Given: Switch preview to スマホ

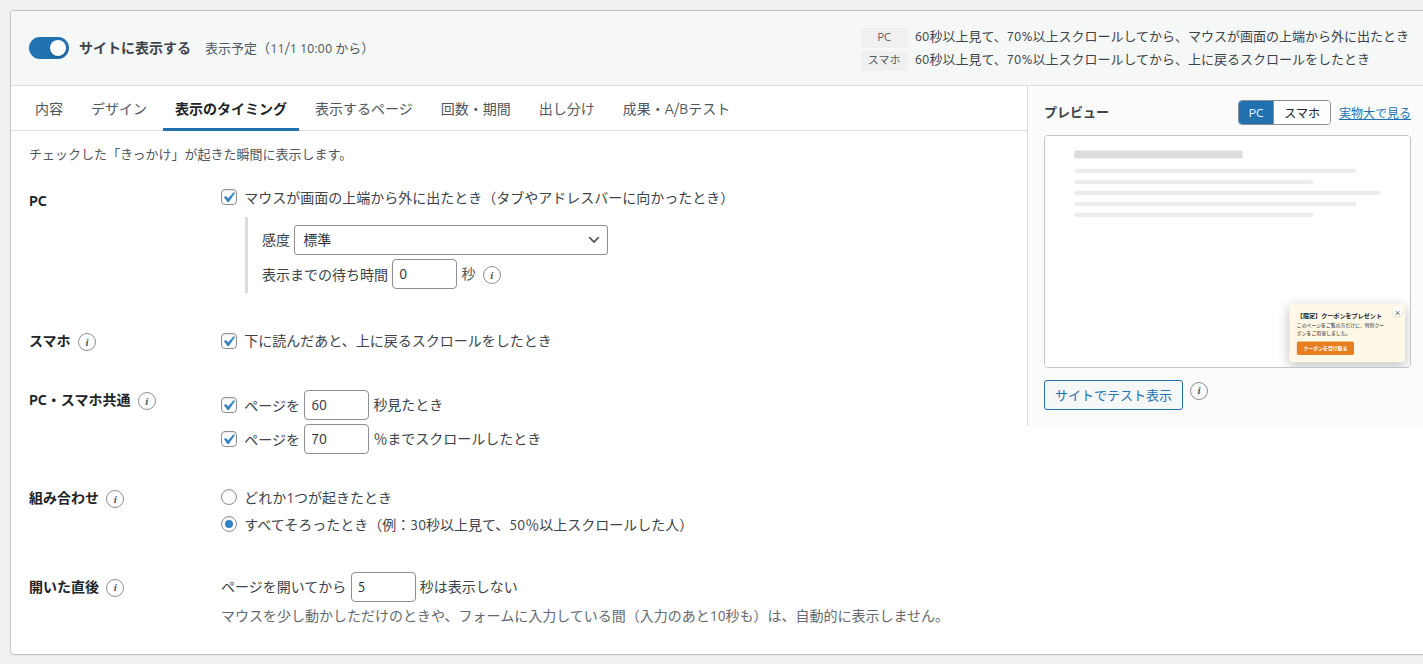Looking at the screenshot, I should pos(1302,113).
